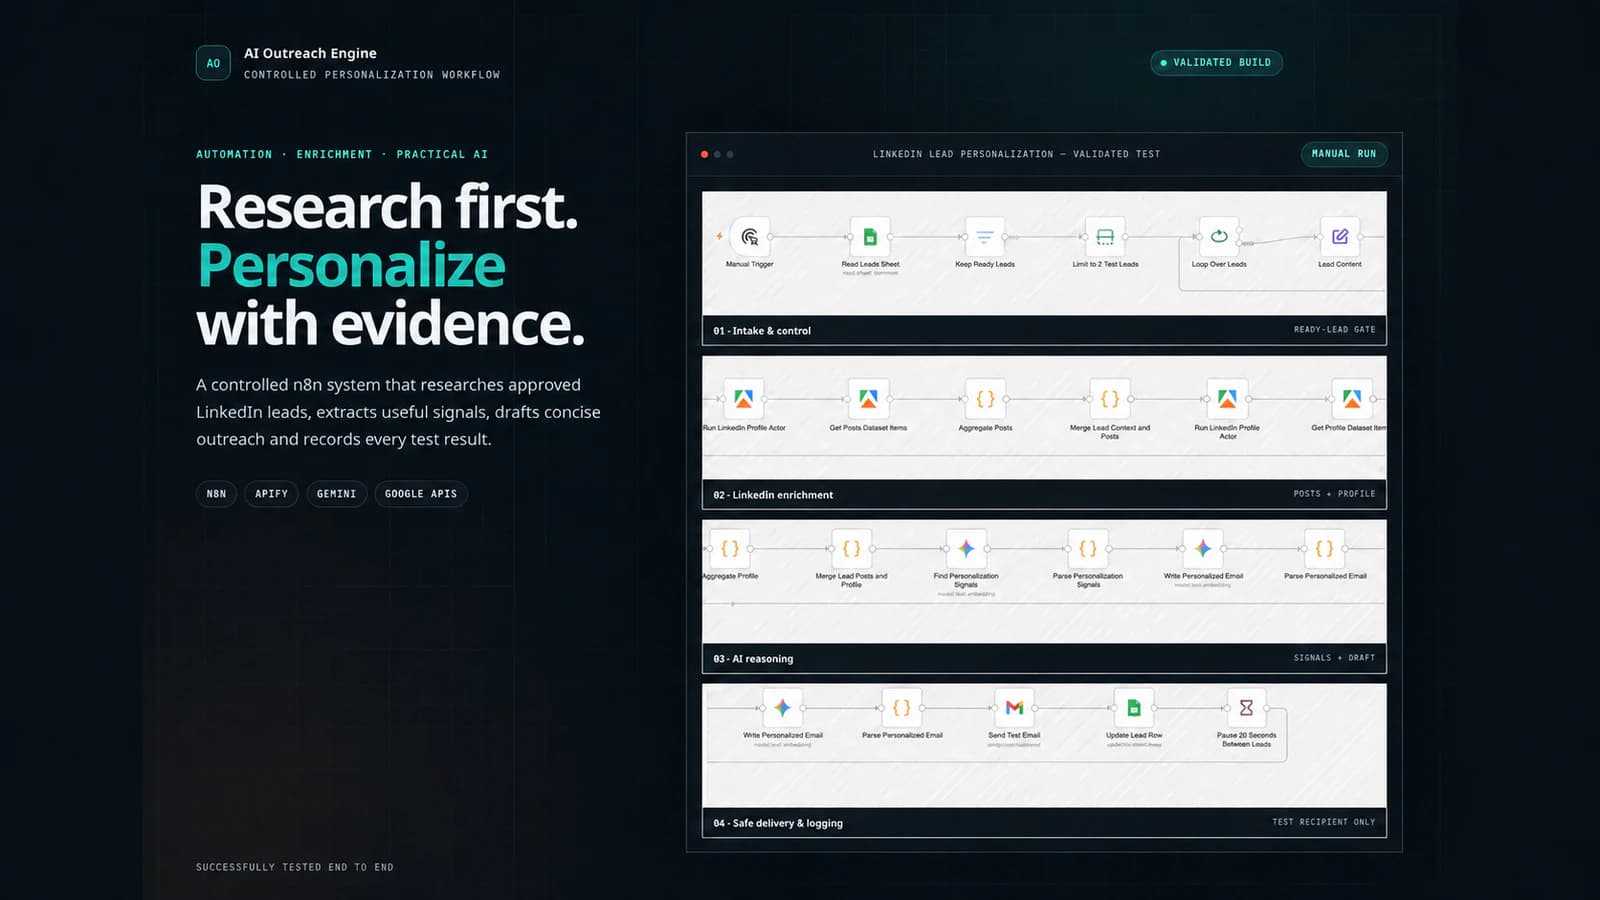Click the MANUAL RUN button
This screenshot has height=900, width=1600.
click(1344, 154)
